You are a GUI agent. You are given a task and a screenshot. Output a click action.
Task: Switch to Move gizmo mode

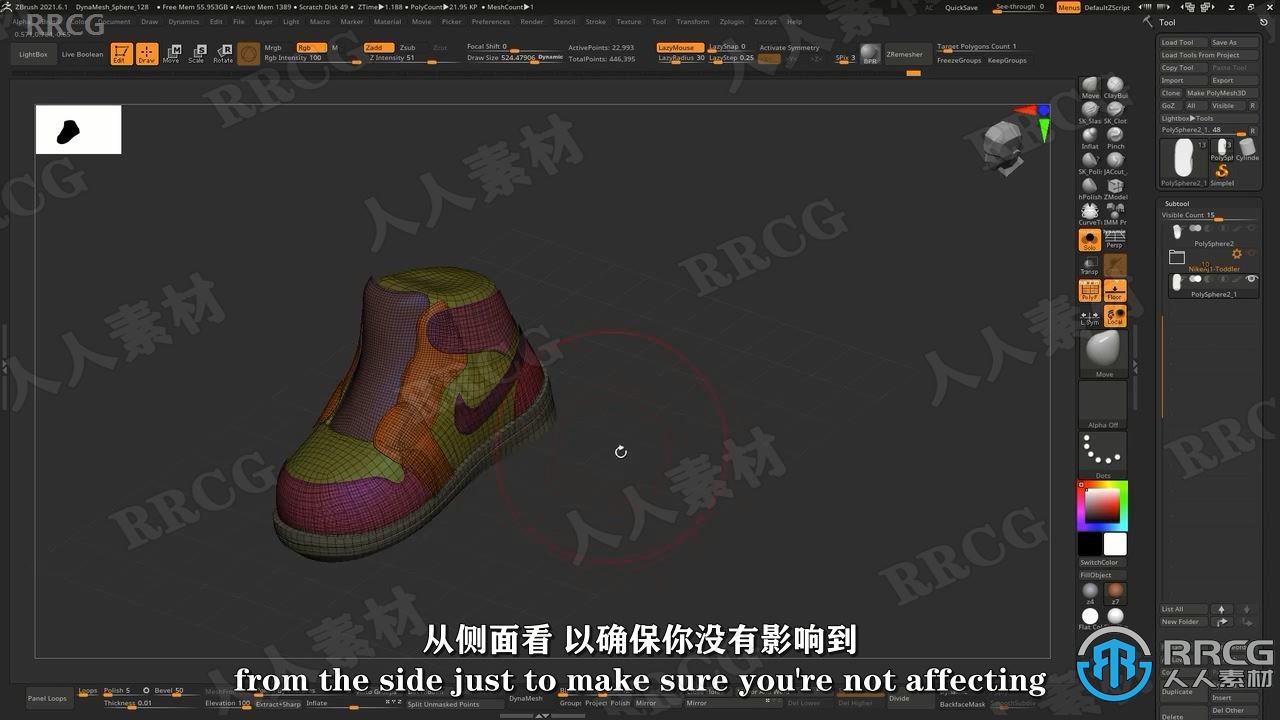(172, 54)
